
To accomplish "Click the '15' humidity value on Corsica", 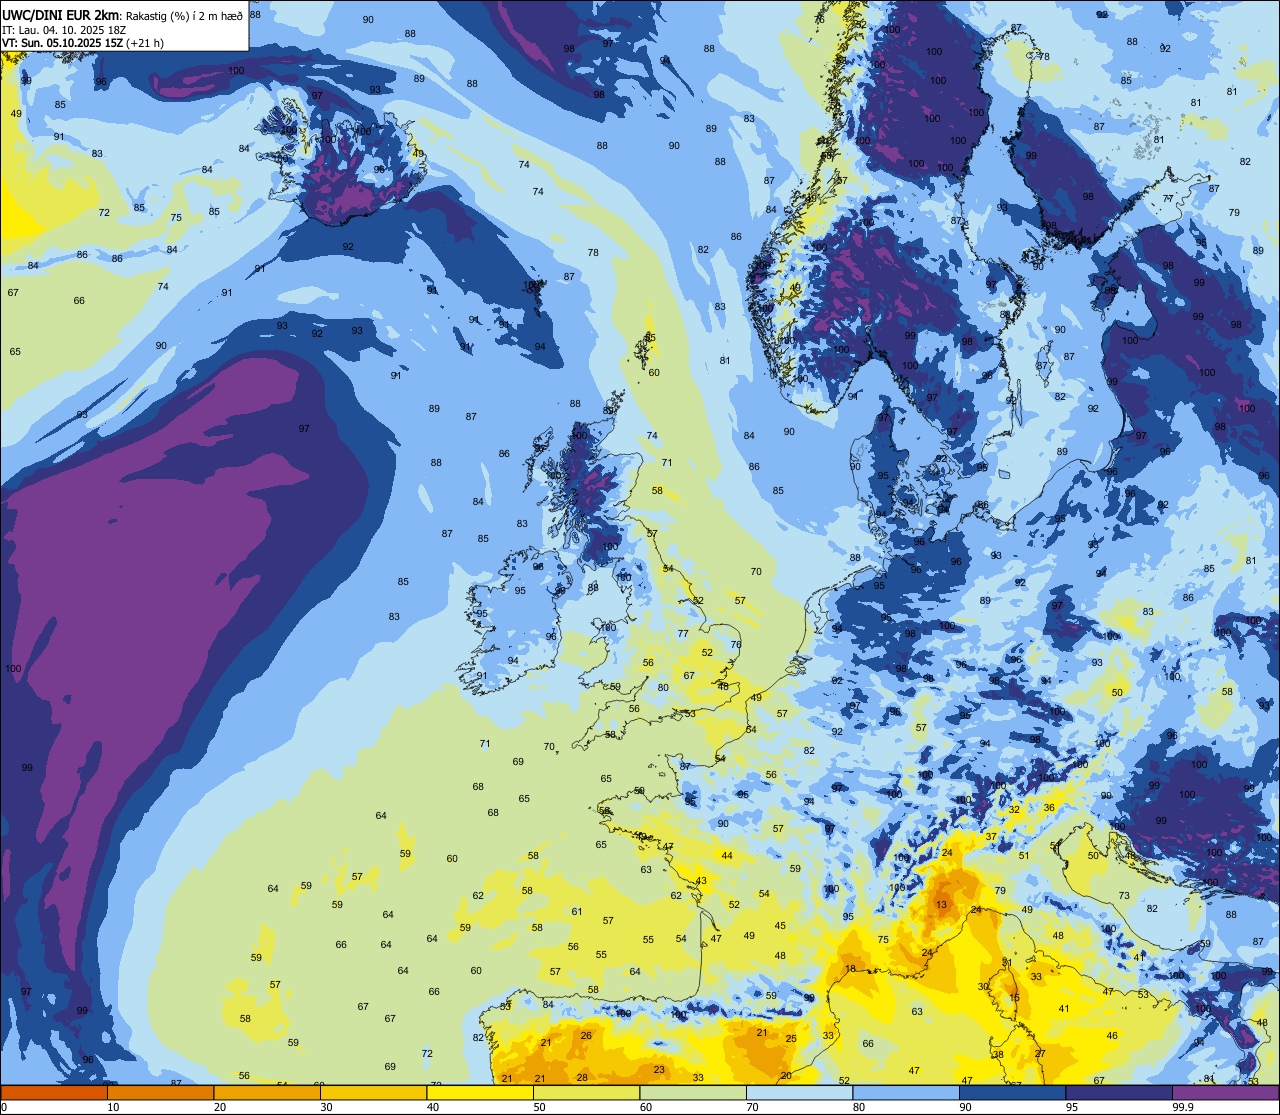I will pos(1014,998).
